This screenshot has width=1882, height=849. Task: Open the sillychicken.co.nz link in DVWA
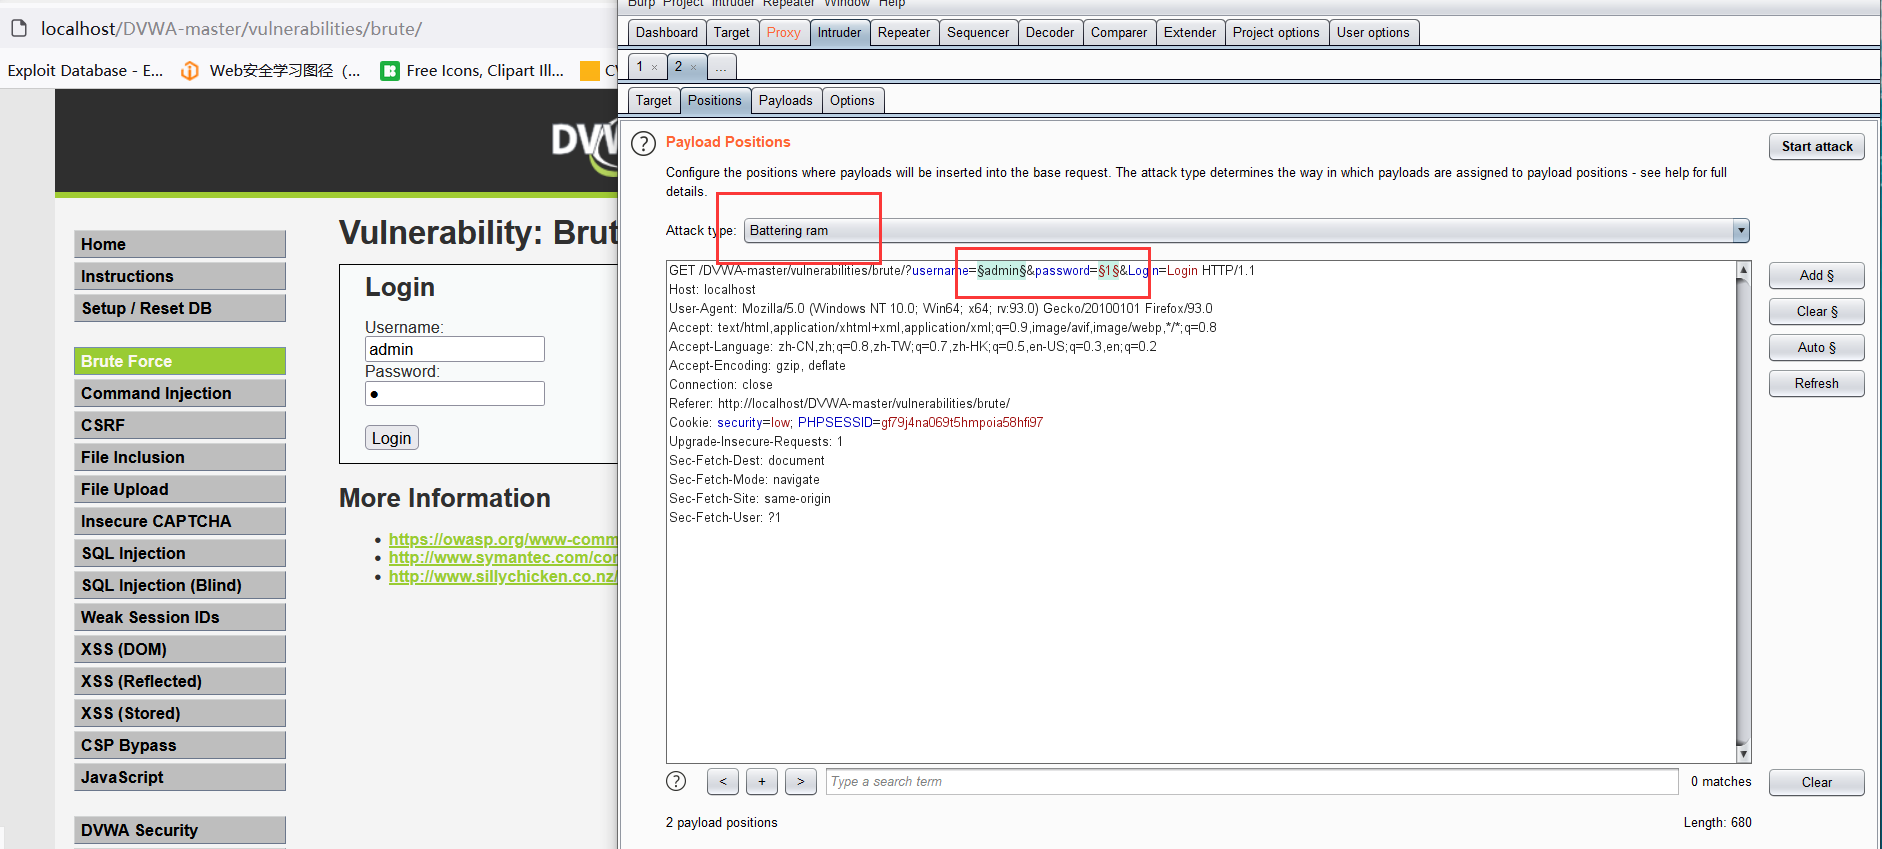pos(503,576)
